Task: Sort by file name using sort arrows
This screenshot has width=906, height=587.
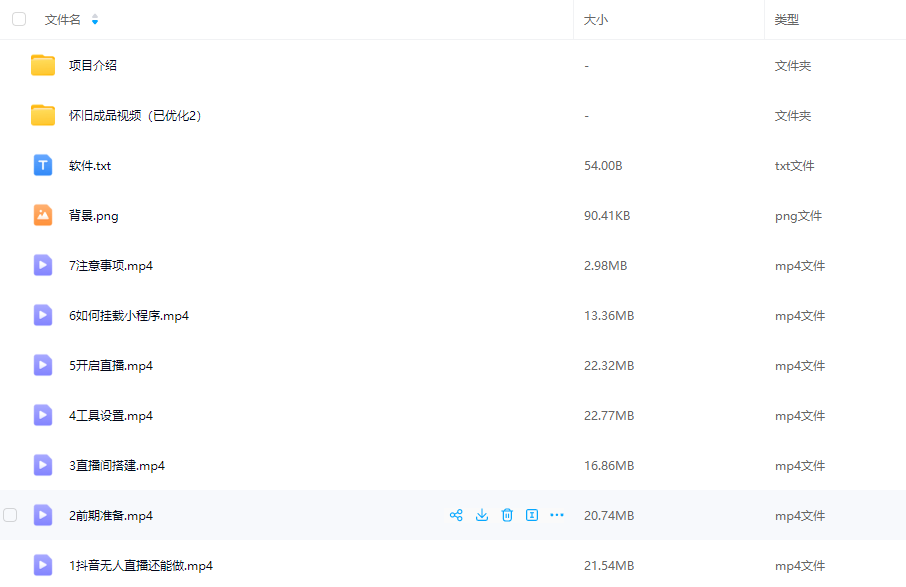Action: click(x=95, y=20)
